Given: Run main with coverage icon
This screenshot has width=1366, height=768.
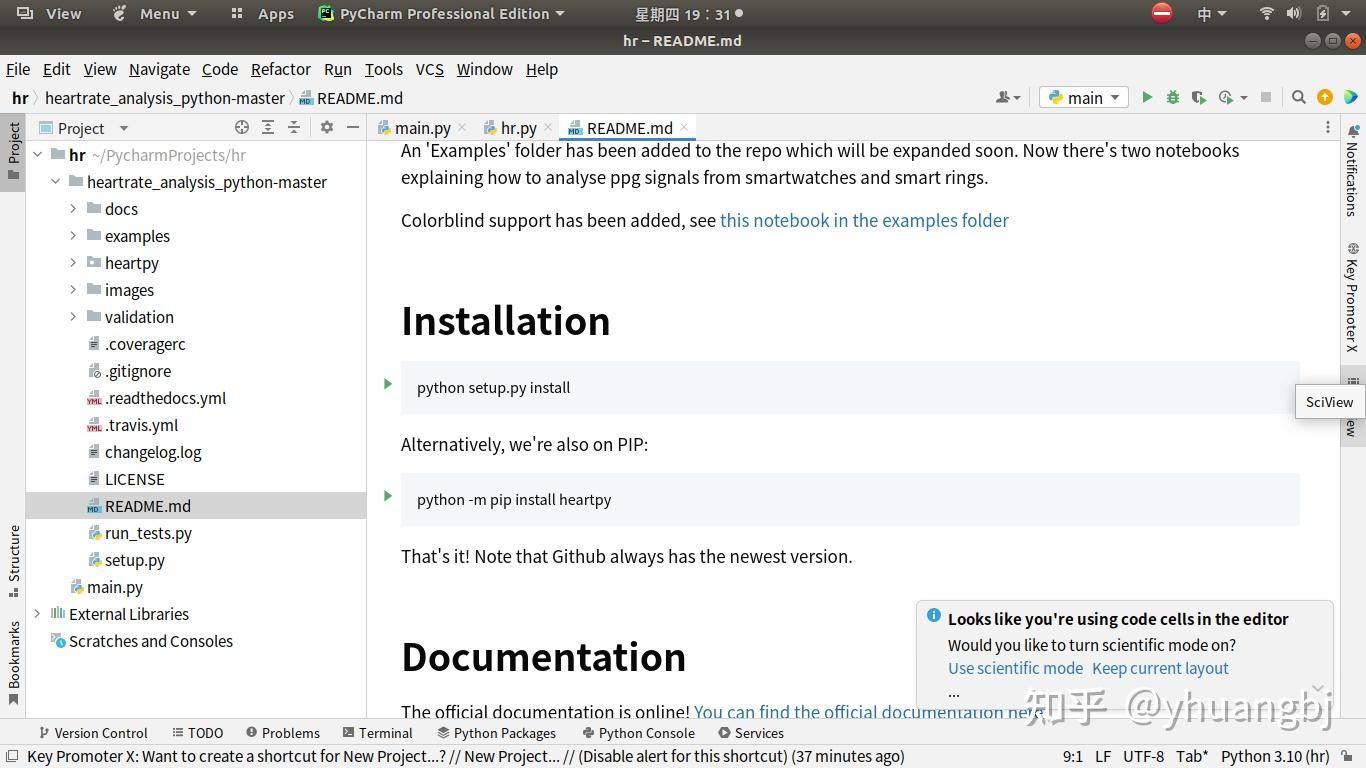Looking at the screenshot, I should click(1198, 97).
